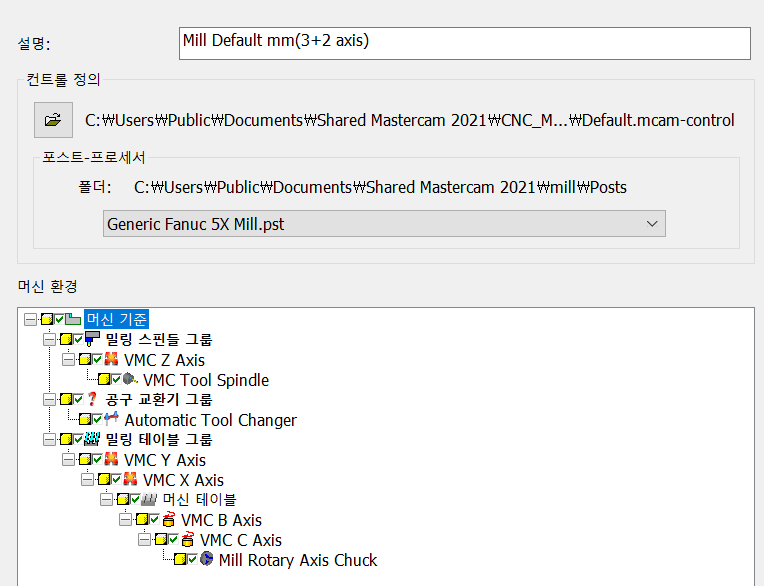Click the yellow cube icon of 밀링 스핀들 그룹
The height and width of the screenshot is (586, 764).
(x=66, y=339)
